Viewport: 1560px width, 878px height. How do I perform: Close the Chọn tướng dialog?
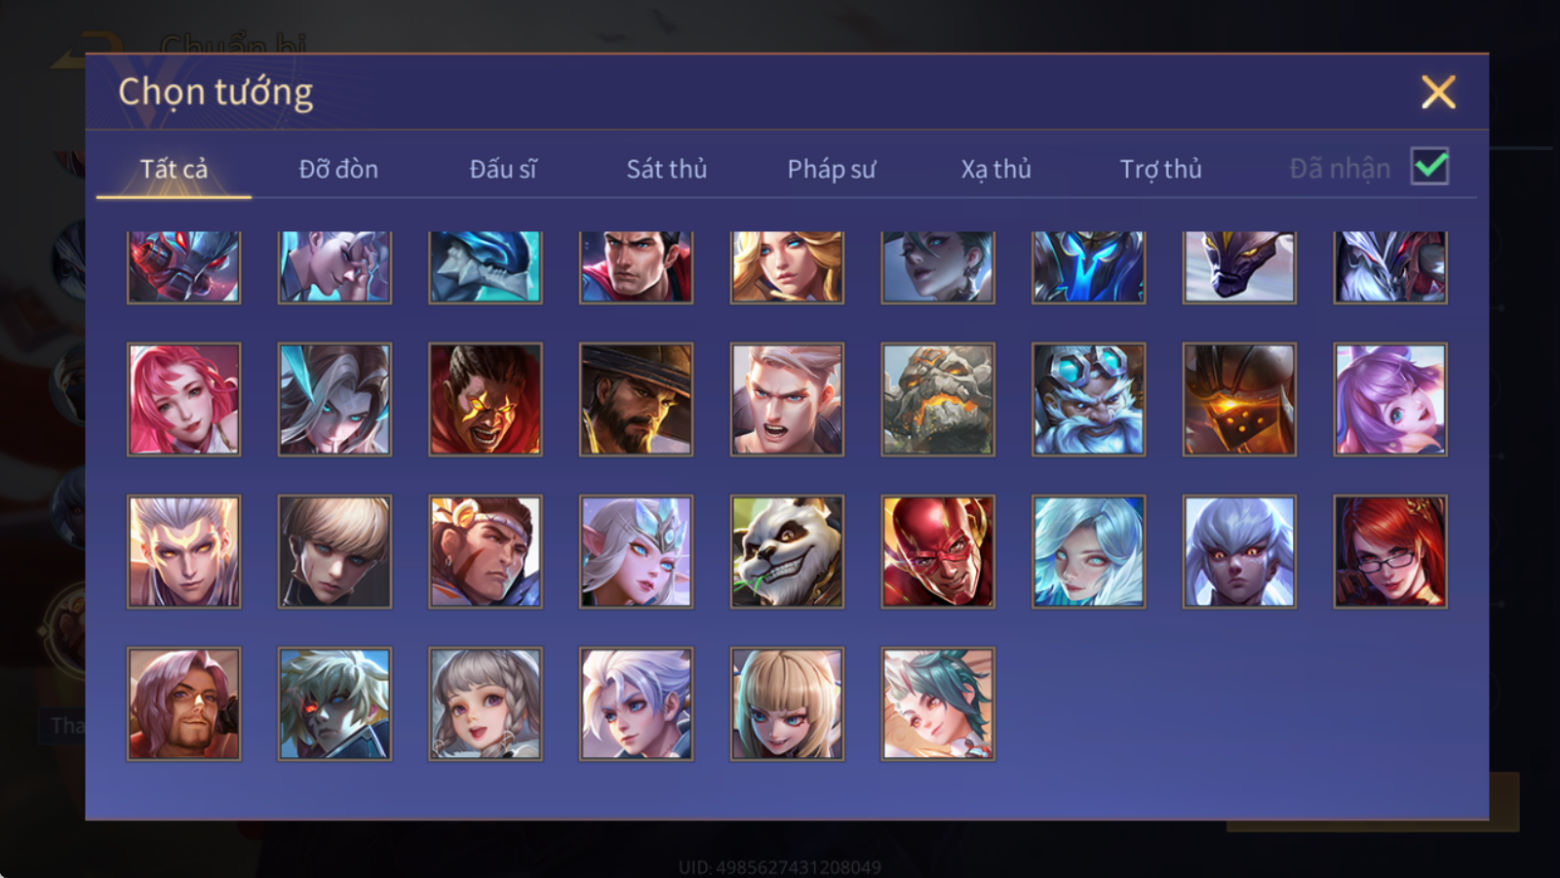click(x=1438, y=92)
